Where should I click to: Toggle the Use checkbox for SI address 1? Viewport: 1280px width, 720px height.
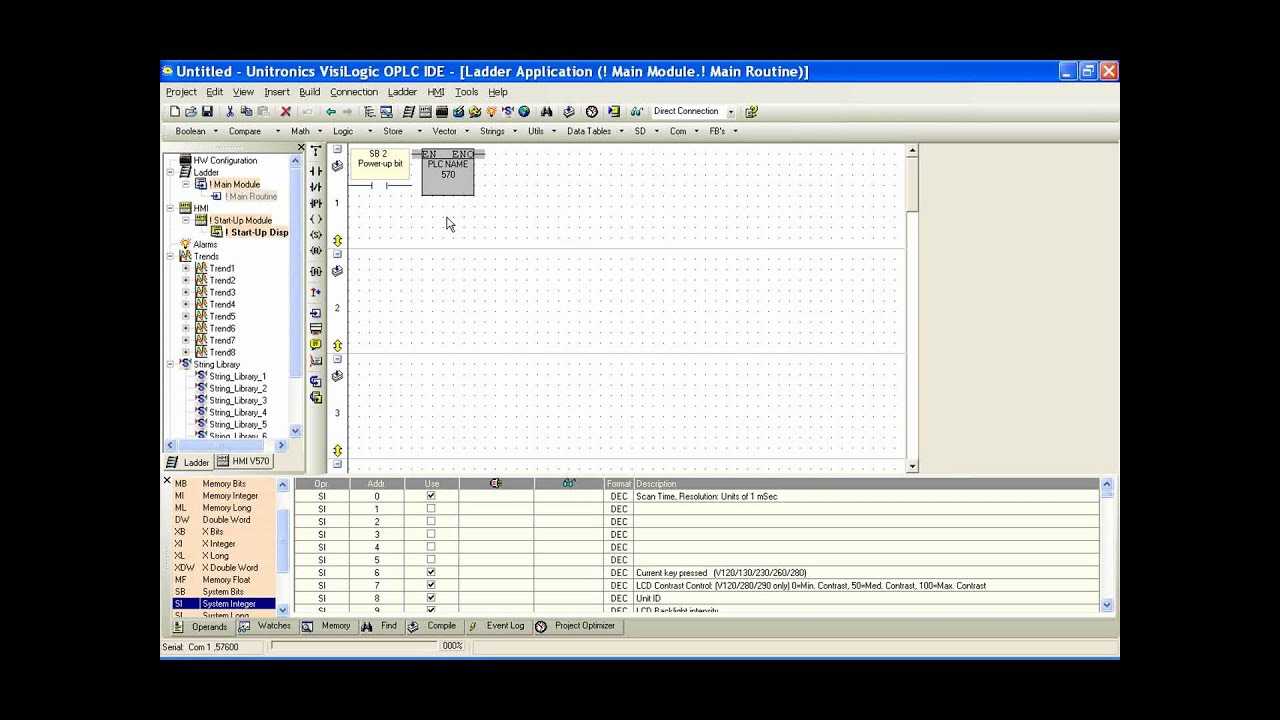[431, 509]
